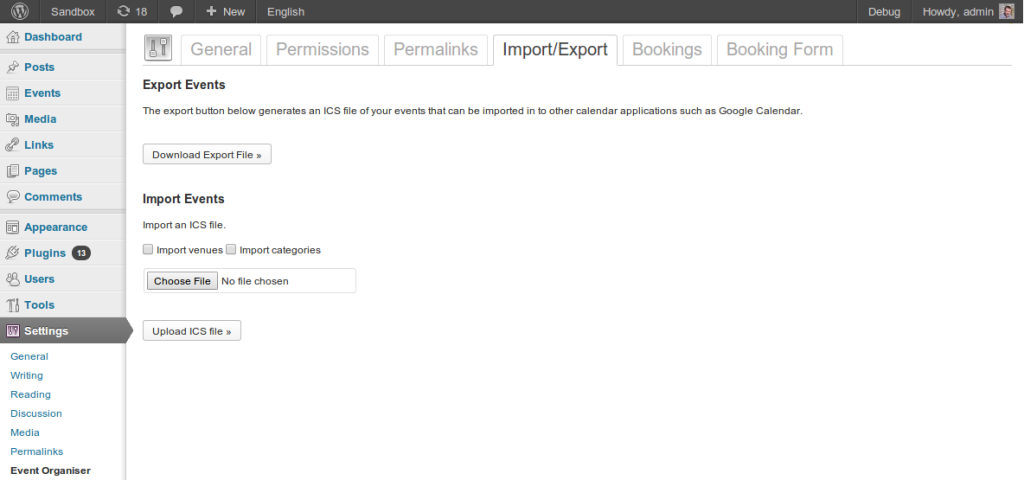Click the Tools sidebar icon
The image size is (1024, 480).
tap(12, 305)
